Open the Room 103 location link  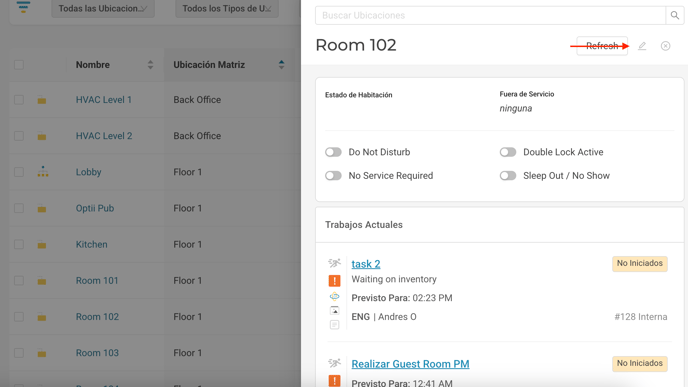97,353
